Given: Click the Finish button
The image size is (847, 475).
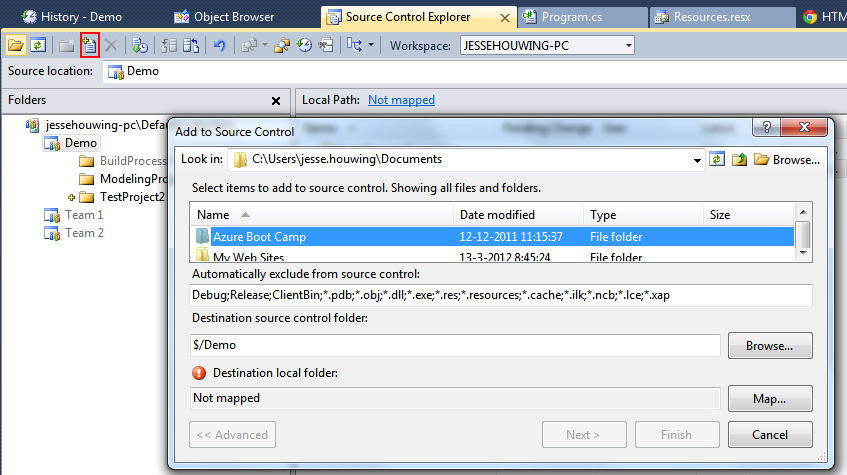Looking at the screenshot, I should (x=677, y=434).
